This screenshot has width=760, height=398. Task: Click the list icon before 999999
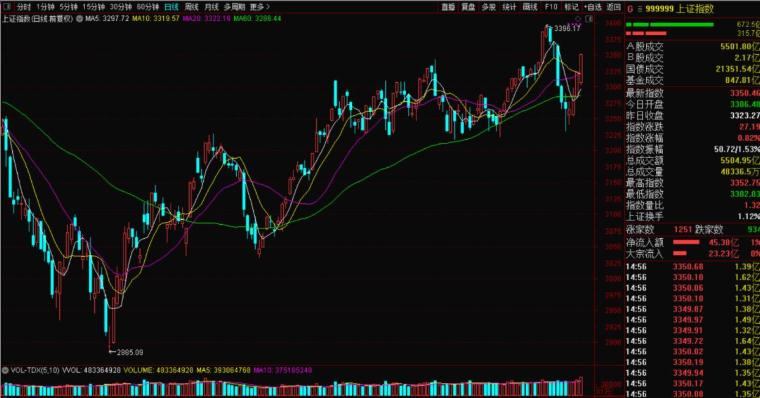pos(640,9)
